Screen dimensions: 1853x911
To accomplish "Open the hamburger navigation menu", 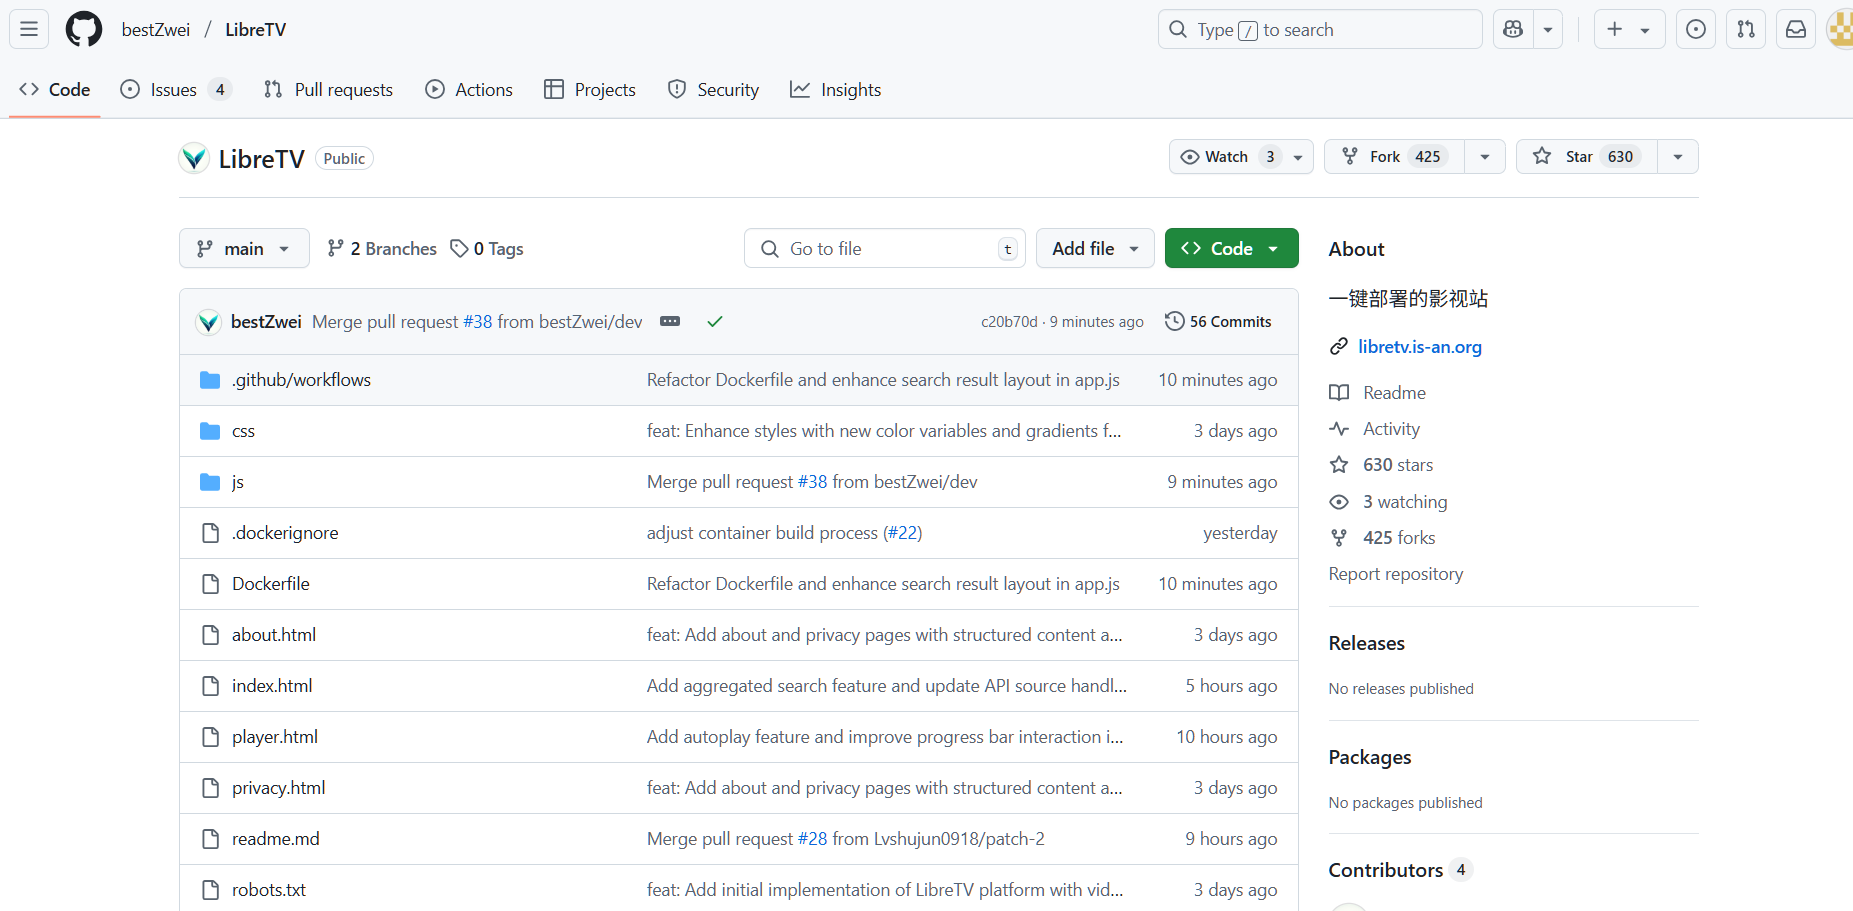I will [x=29, y=29].
